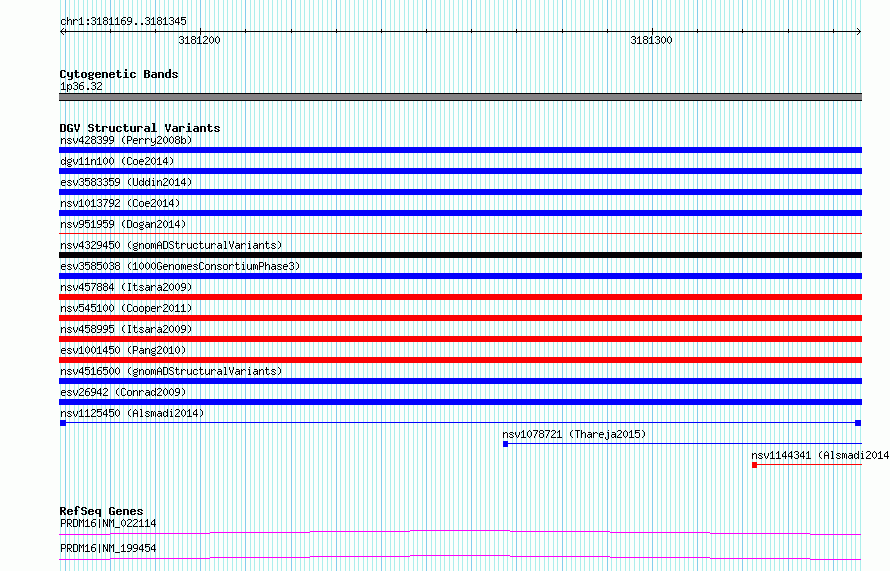Click the red bar under esv1001450
Image resolution: width=890 pixels, height=571 pixels.
click(460, 360)
